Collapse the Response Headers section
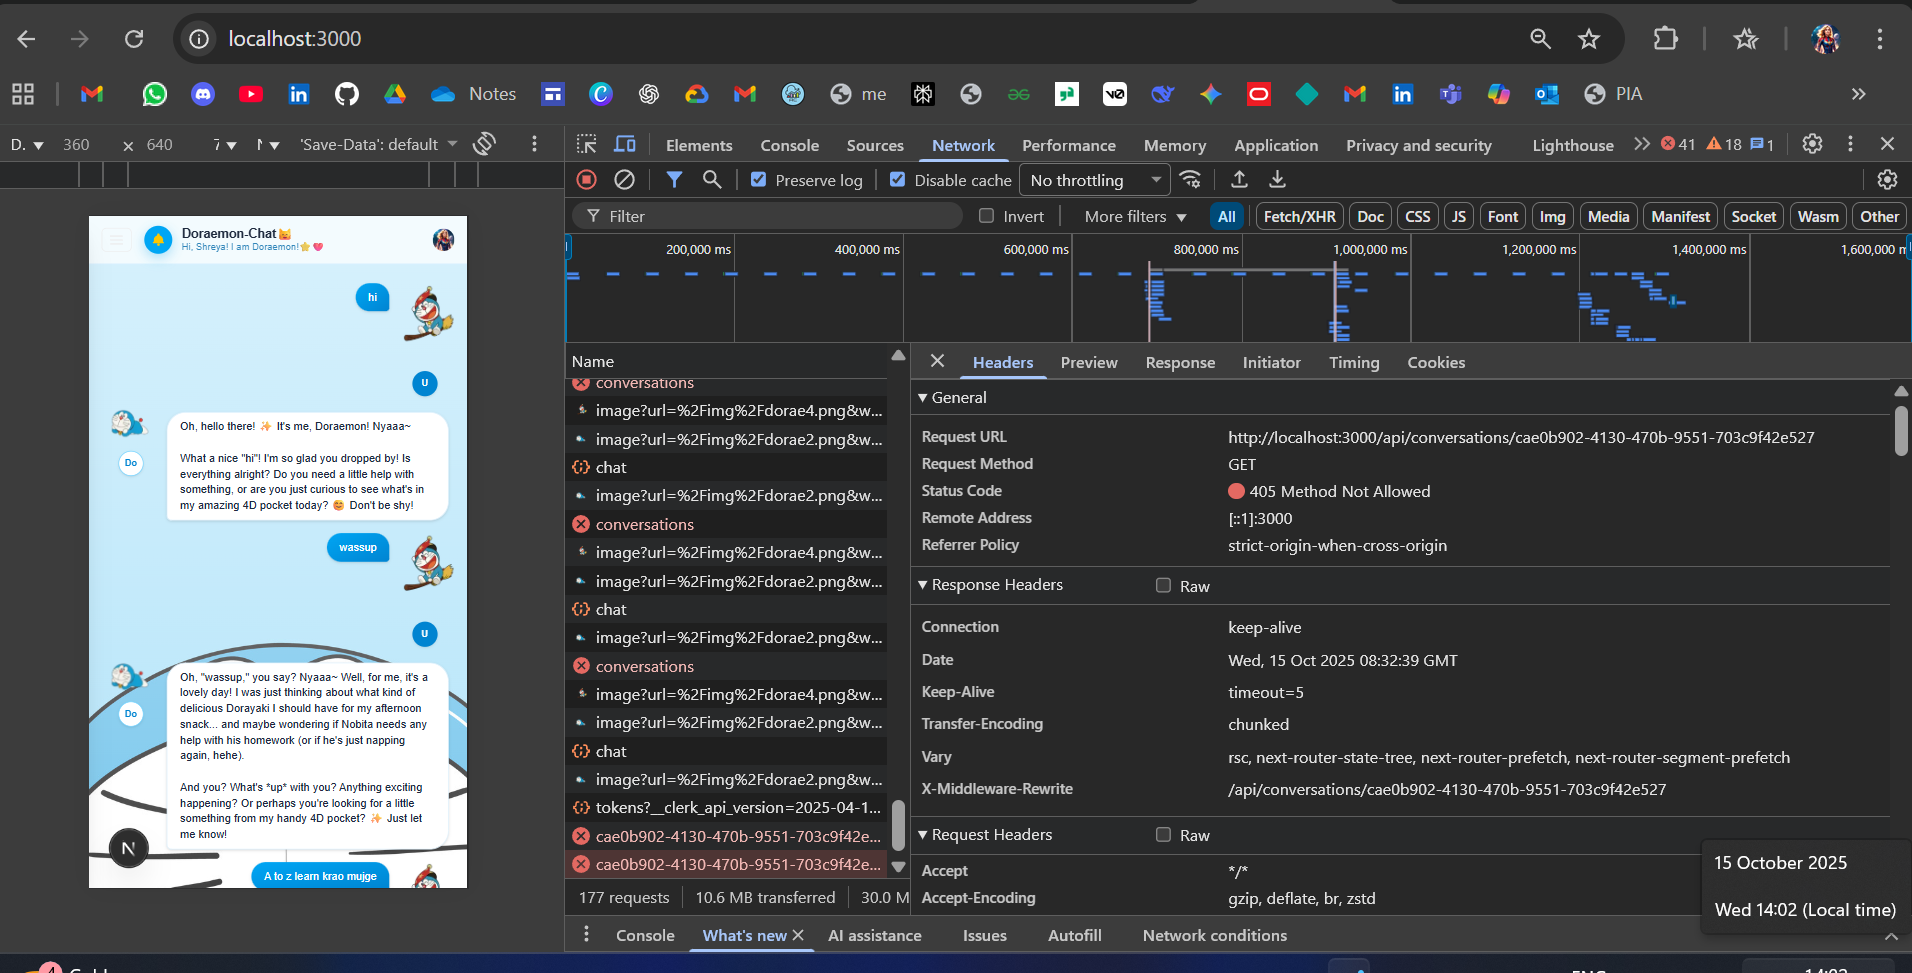This screenshot has height=973, width=1912. (x=923, y=585)
